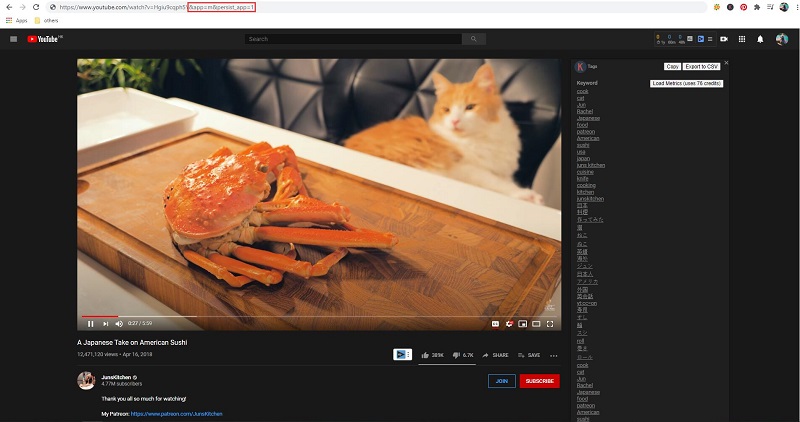
Task: Open the YouTube hamburger guide menu
Action: (13, 39)
